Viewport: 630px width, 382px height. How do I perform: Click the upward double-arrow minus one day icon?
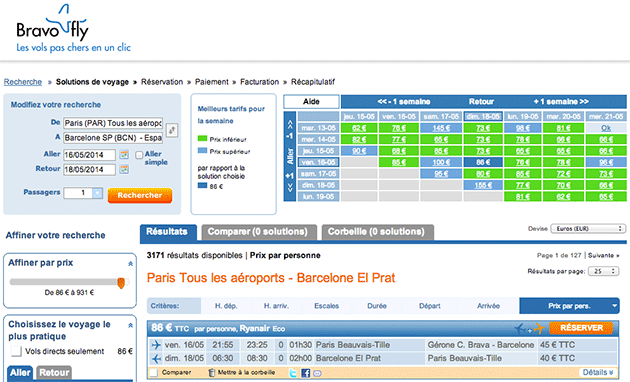tap(290, 125)
